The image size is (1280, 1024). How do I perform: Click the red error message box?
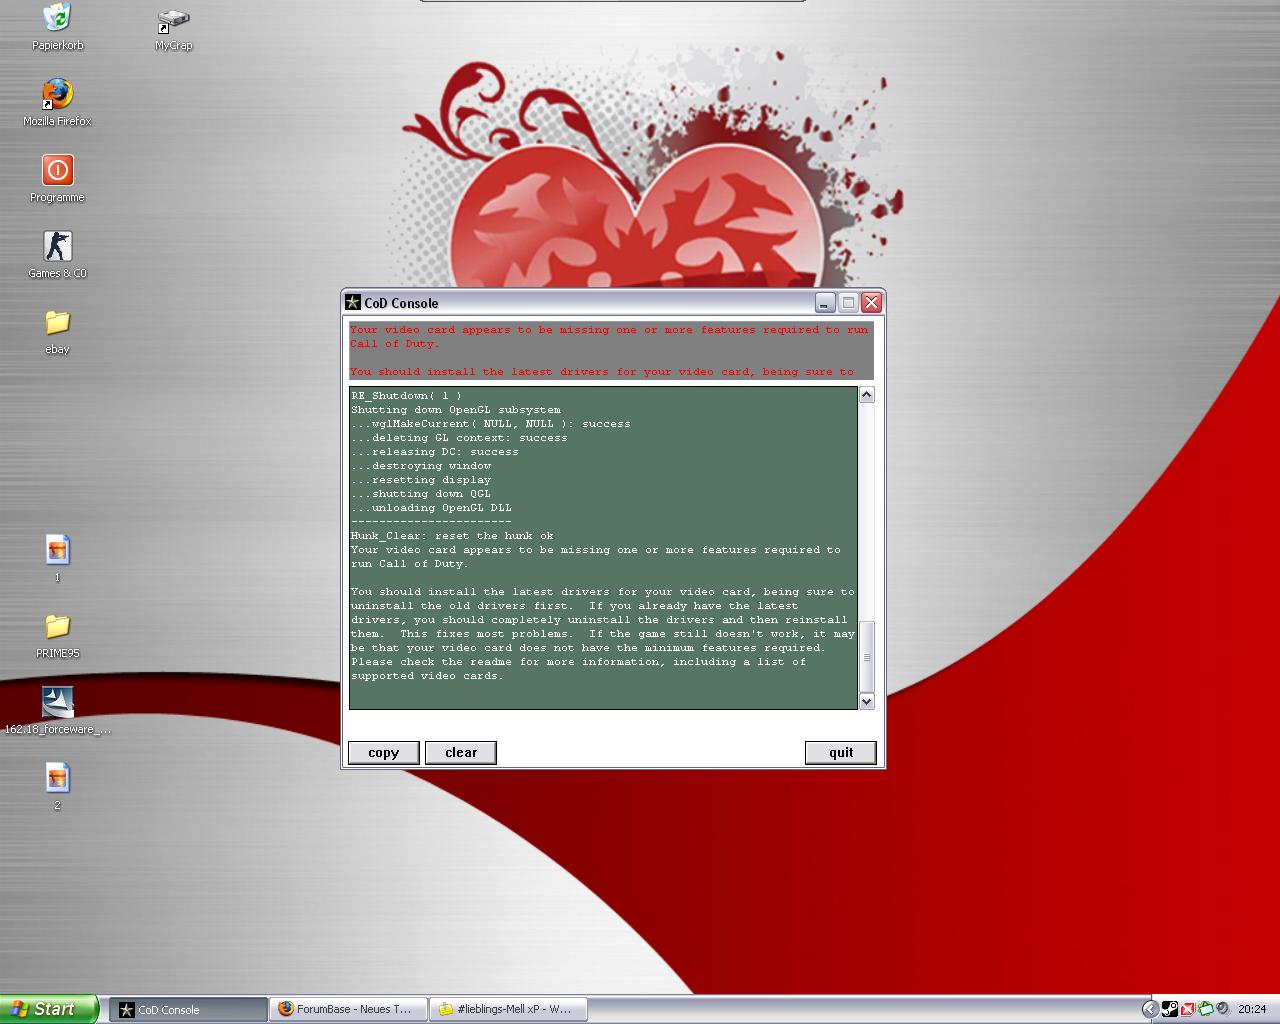(x=610, y=350)
